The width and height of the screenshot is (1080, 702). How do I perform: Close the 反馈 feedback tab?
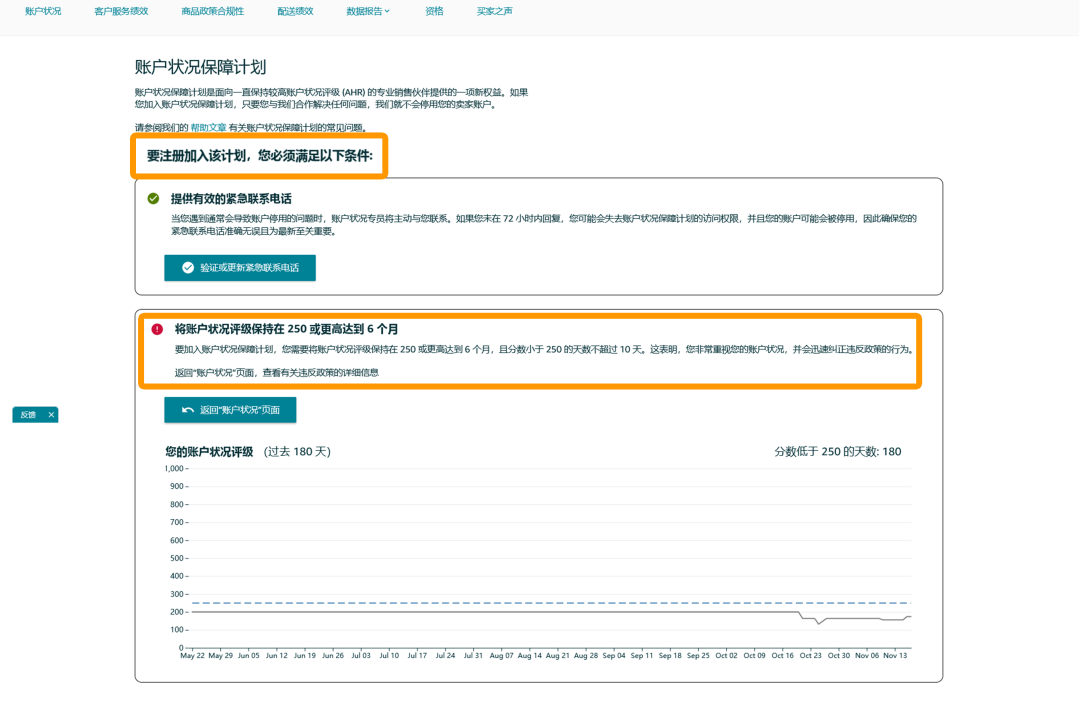tap(51, 415)
